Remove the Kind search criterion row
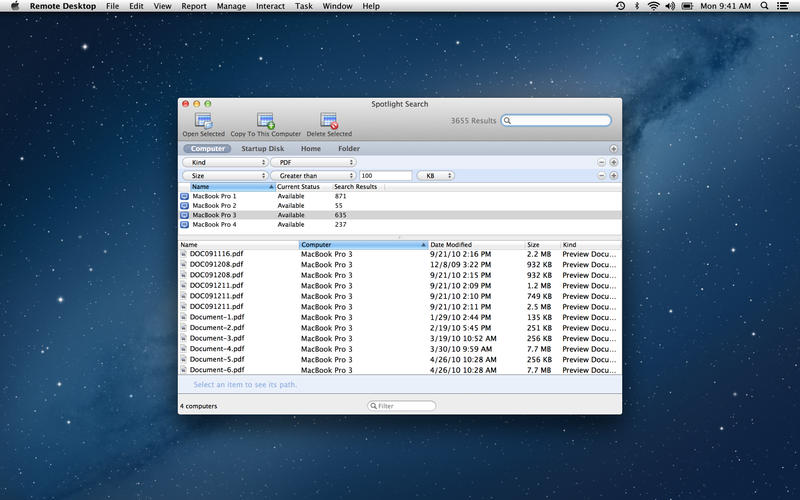 click(x=601, y=162)
